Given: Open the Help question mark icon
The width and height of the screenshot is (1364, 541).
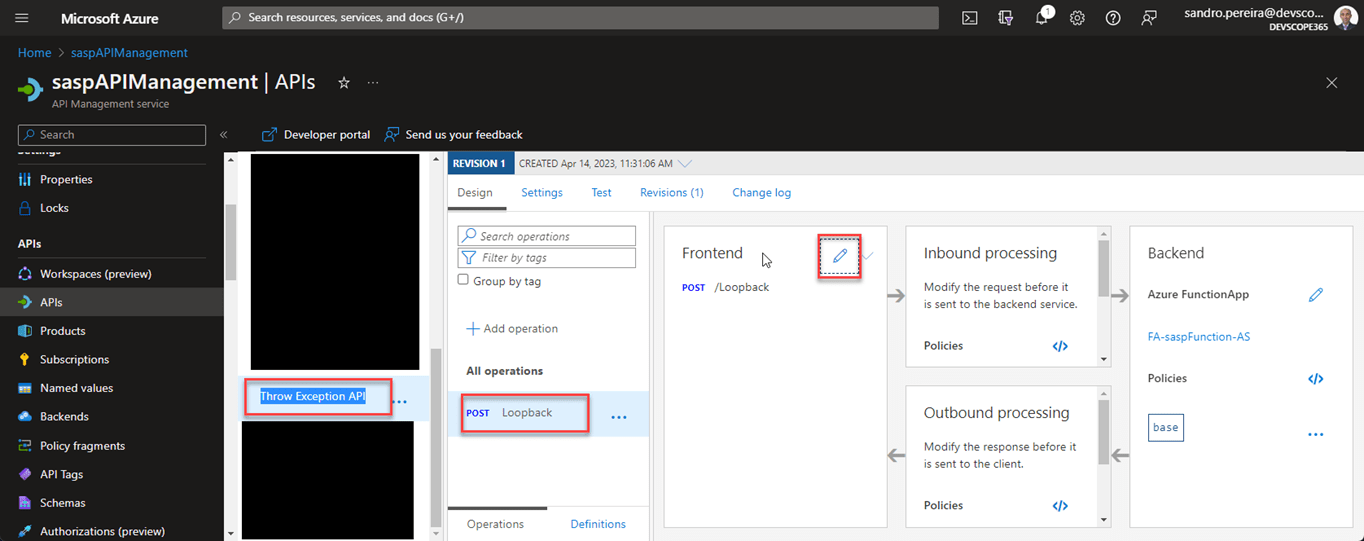Looking at the screenshot, I should point(1113,18).
